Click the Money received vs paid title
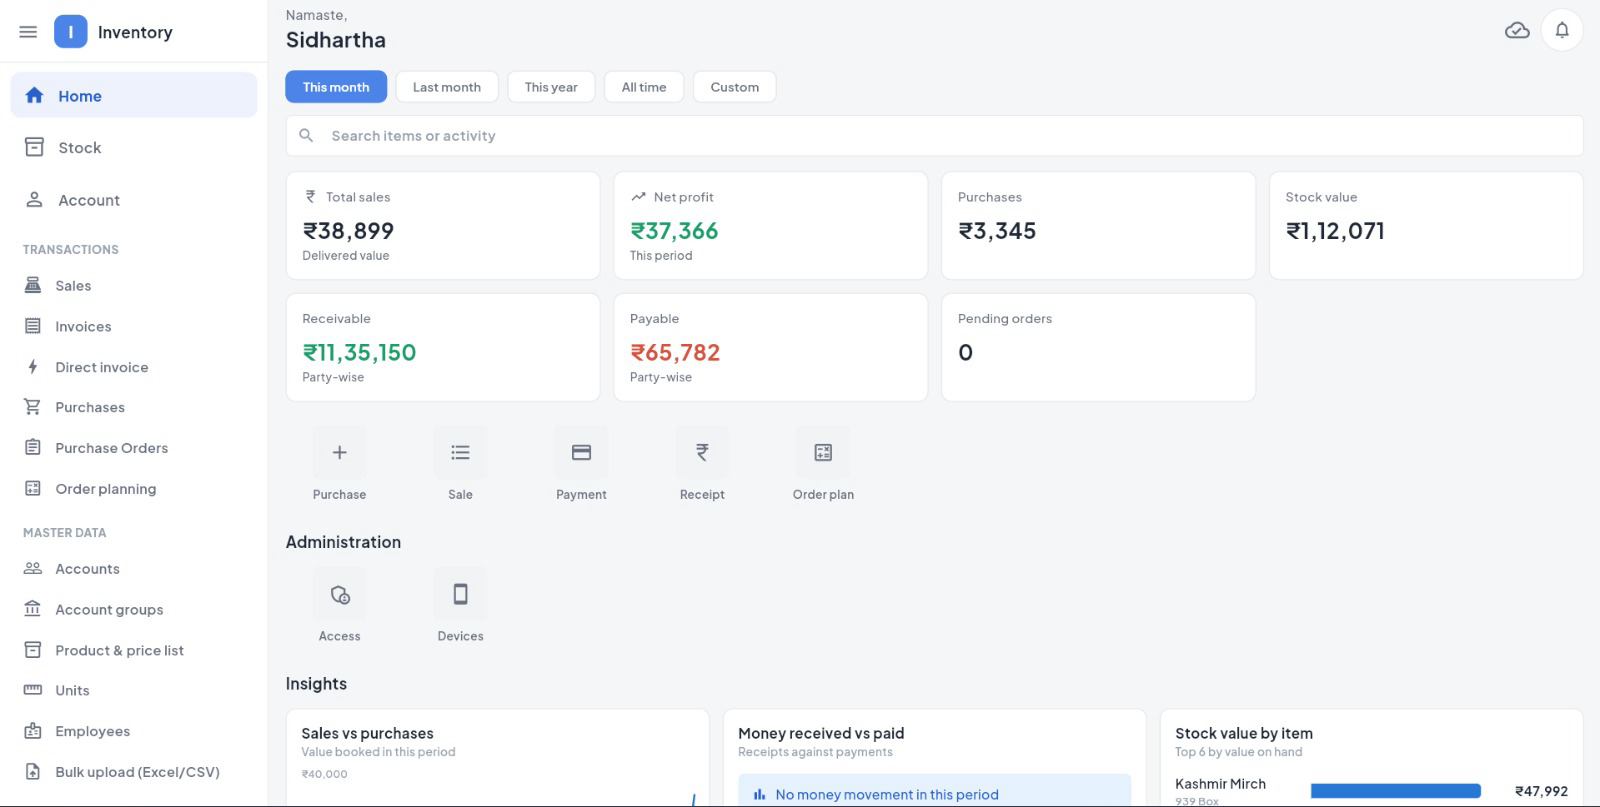This screenshot has width=1600, height=807. [x=821, y=733]
